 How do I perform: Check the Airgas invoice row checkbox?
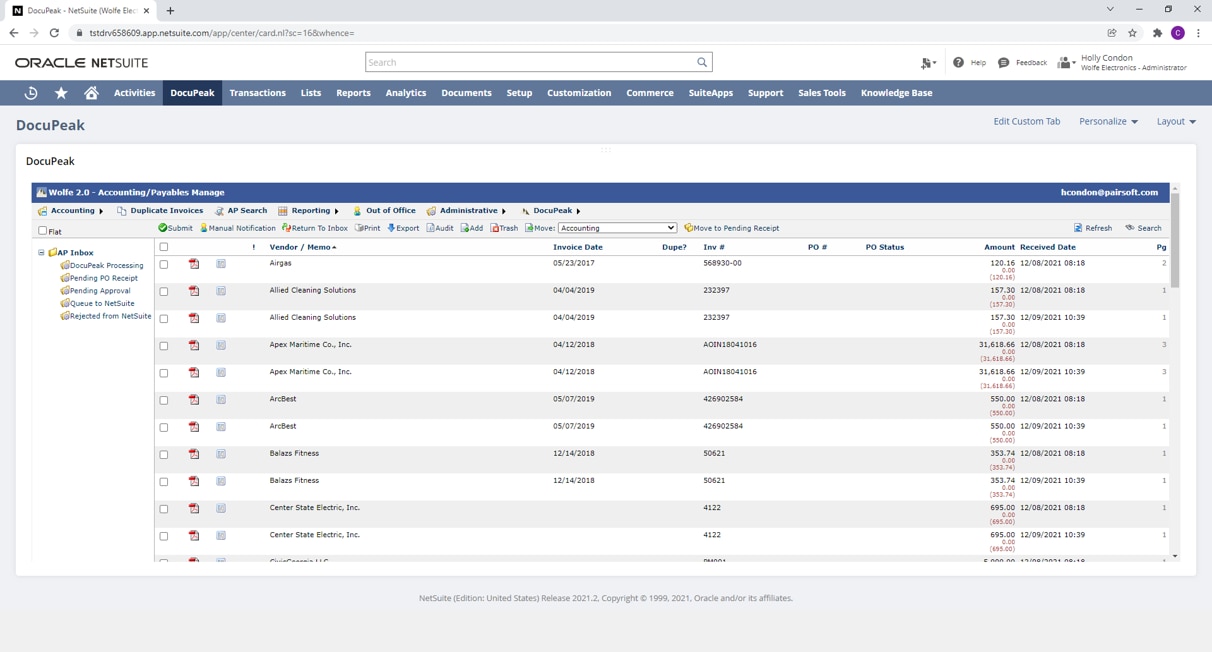click(x=164, y=265)
